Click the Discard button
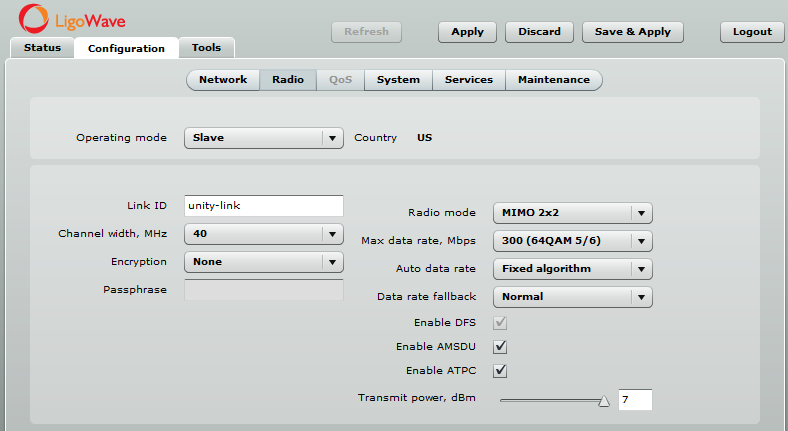Image resolution: width=788 pixels, height=431 pixels. pos(539,32)
